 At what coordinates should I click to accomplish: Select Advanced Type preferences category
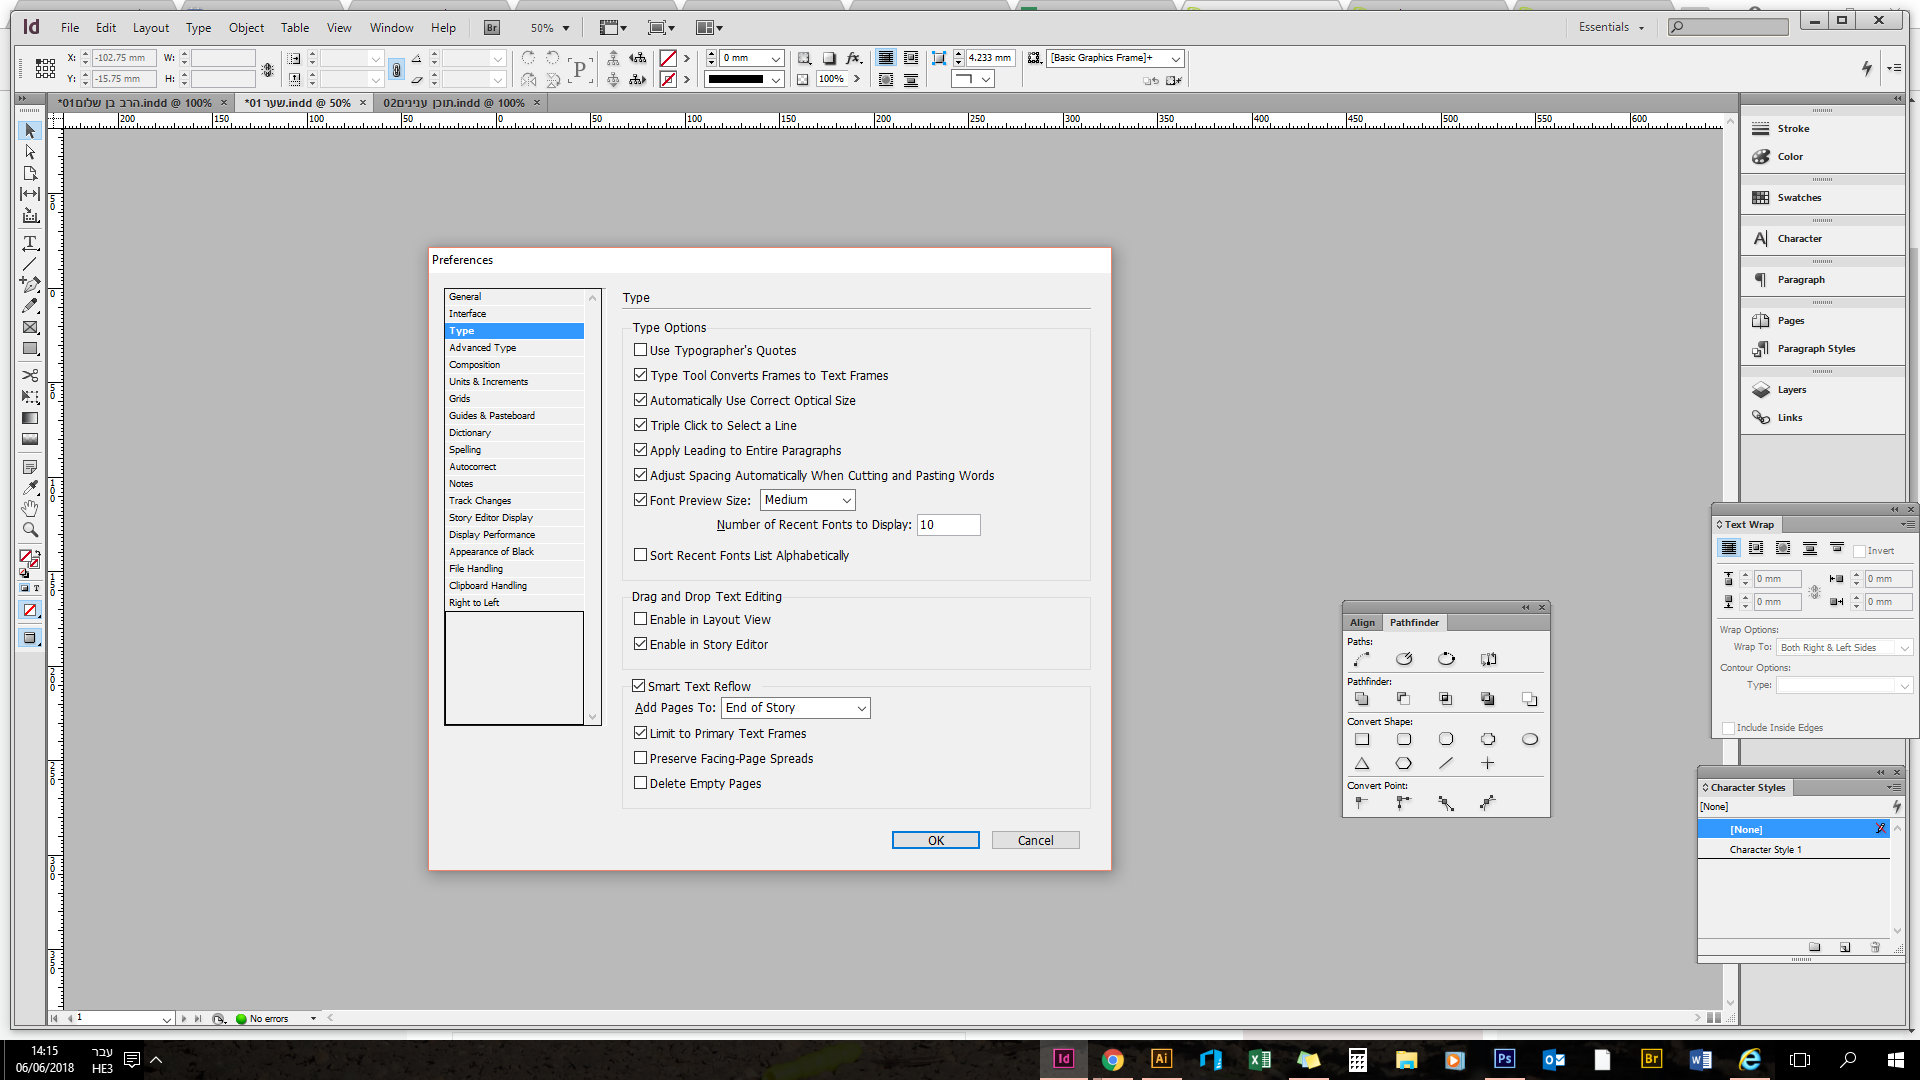coord(514,348)
